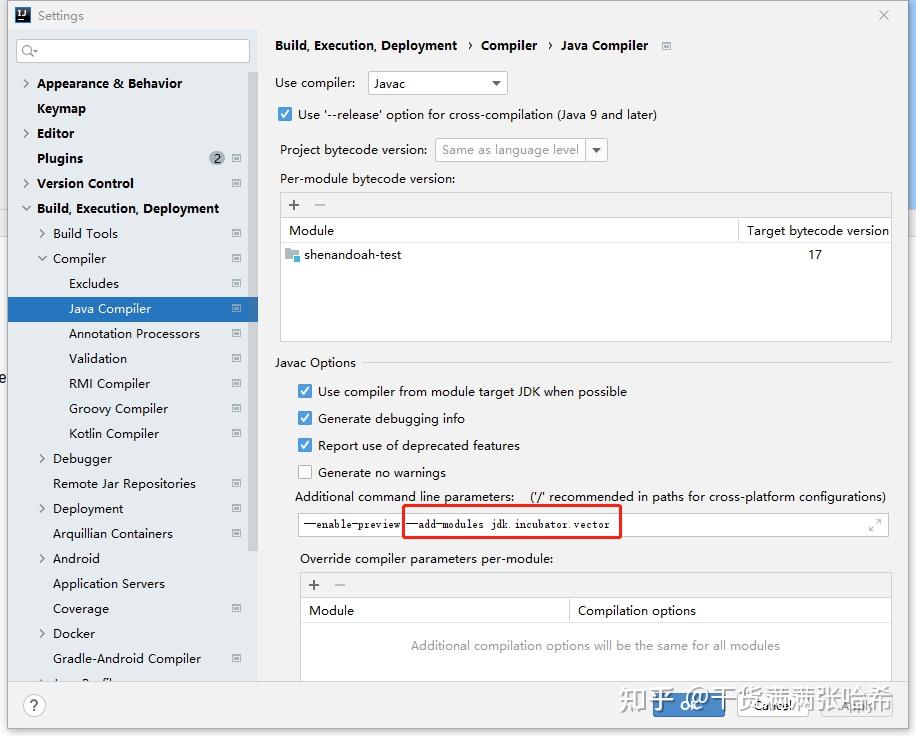Screen dimensions: 916x736
Task: Expand the Appearance & Behavior tree node
Action: [x=26, y=84]
